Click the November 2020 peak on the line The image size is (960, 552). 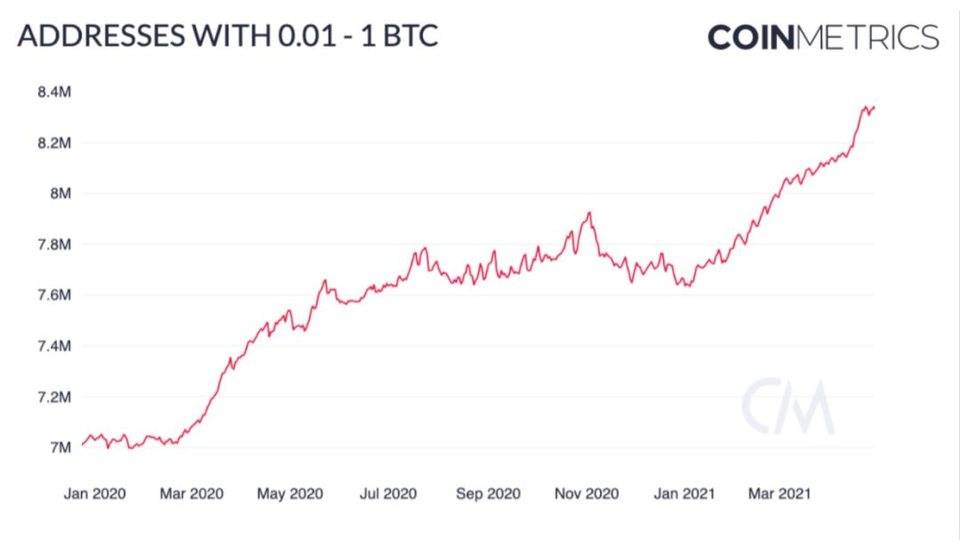[589, 213]
